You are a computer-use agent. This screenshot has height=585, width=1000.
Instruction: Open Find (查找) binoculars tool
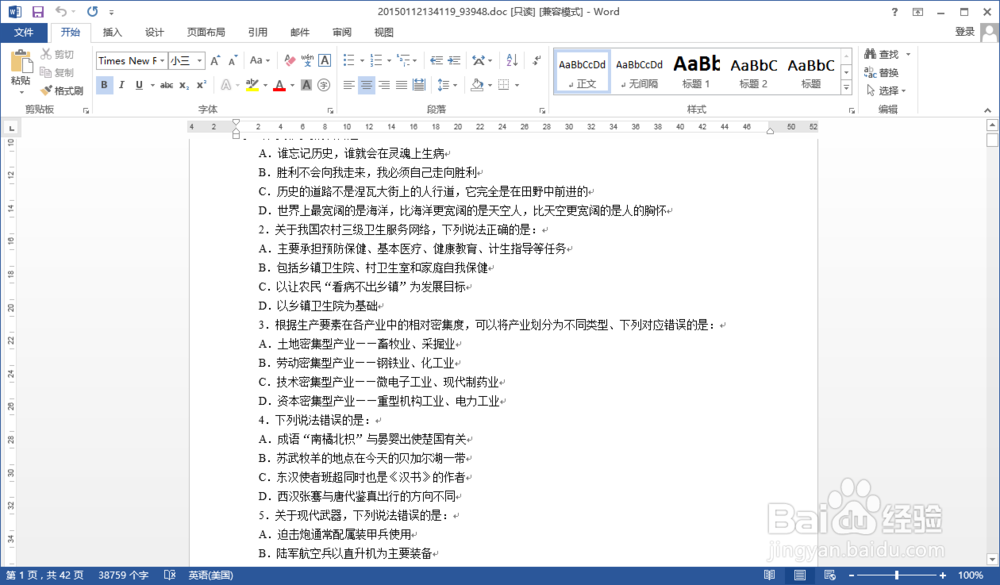(882, 54)
